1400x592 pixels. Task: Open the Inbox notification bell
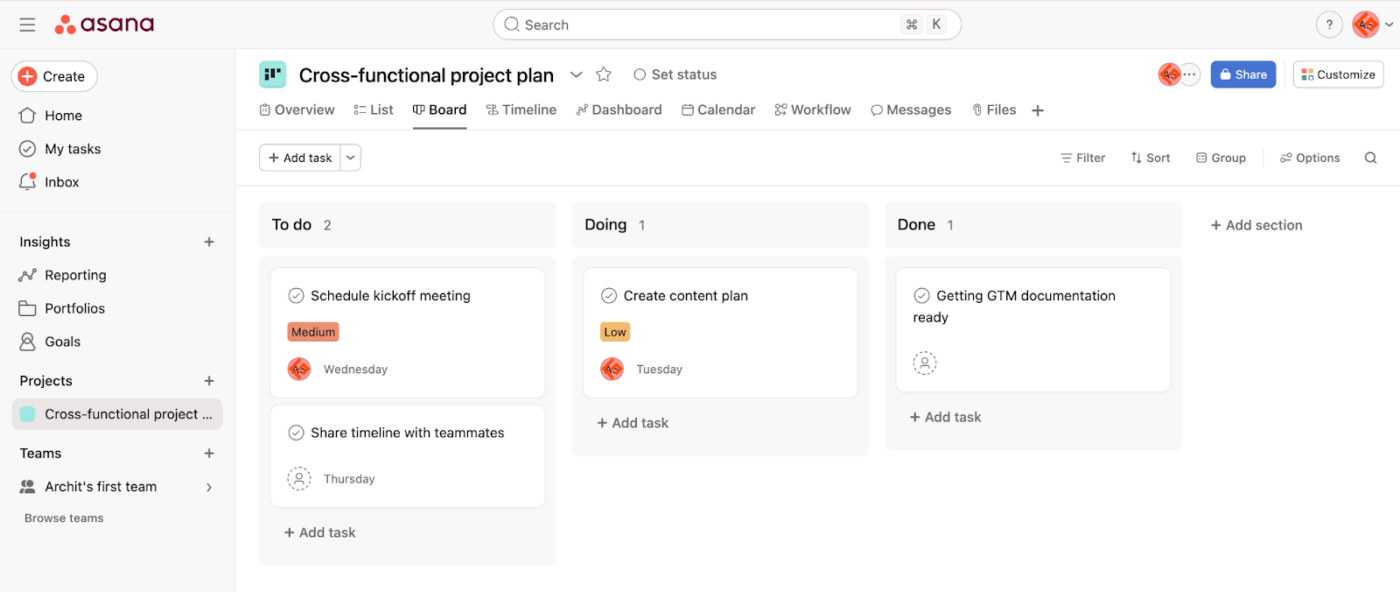coord(27,181)
